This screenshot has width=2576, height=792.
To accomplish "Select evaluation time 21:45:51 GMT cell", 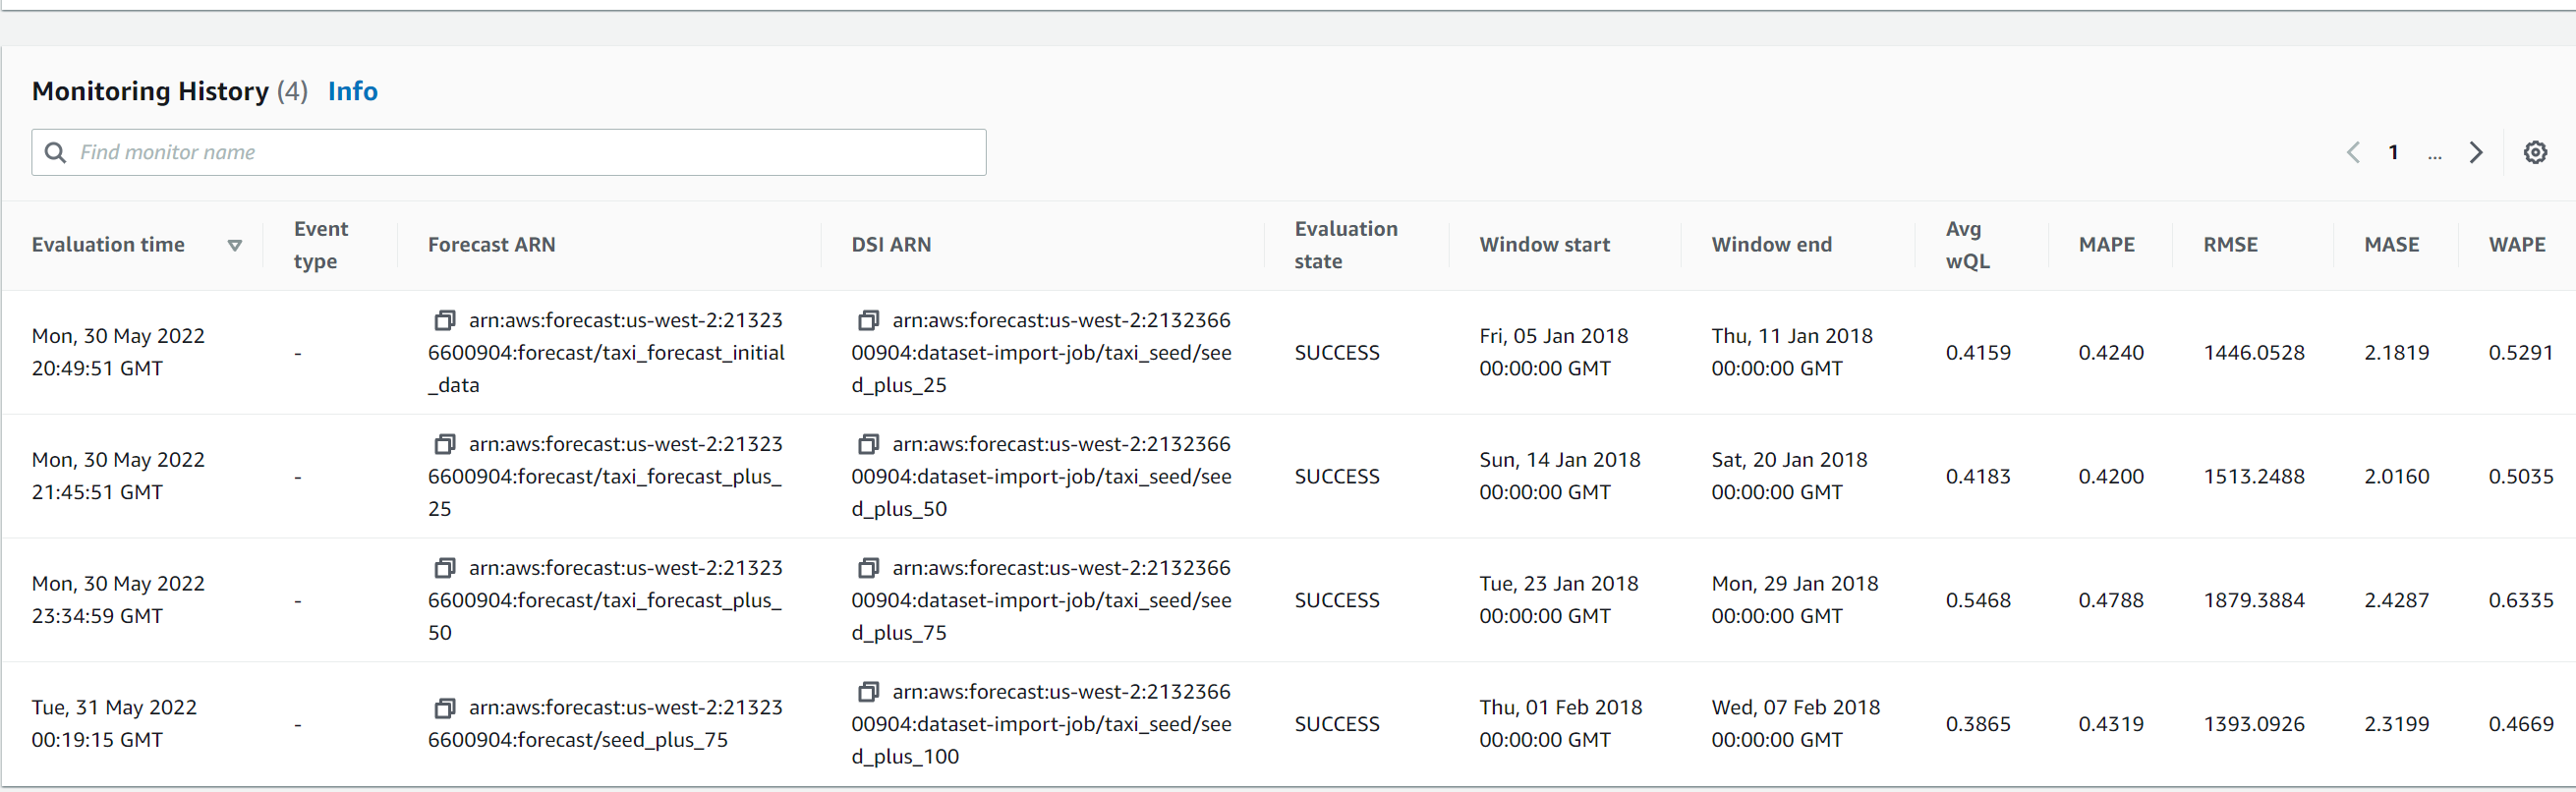I will [x=118, y=476].
